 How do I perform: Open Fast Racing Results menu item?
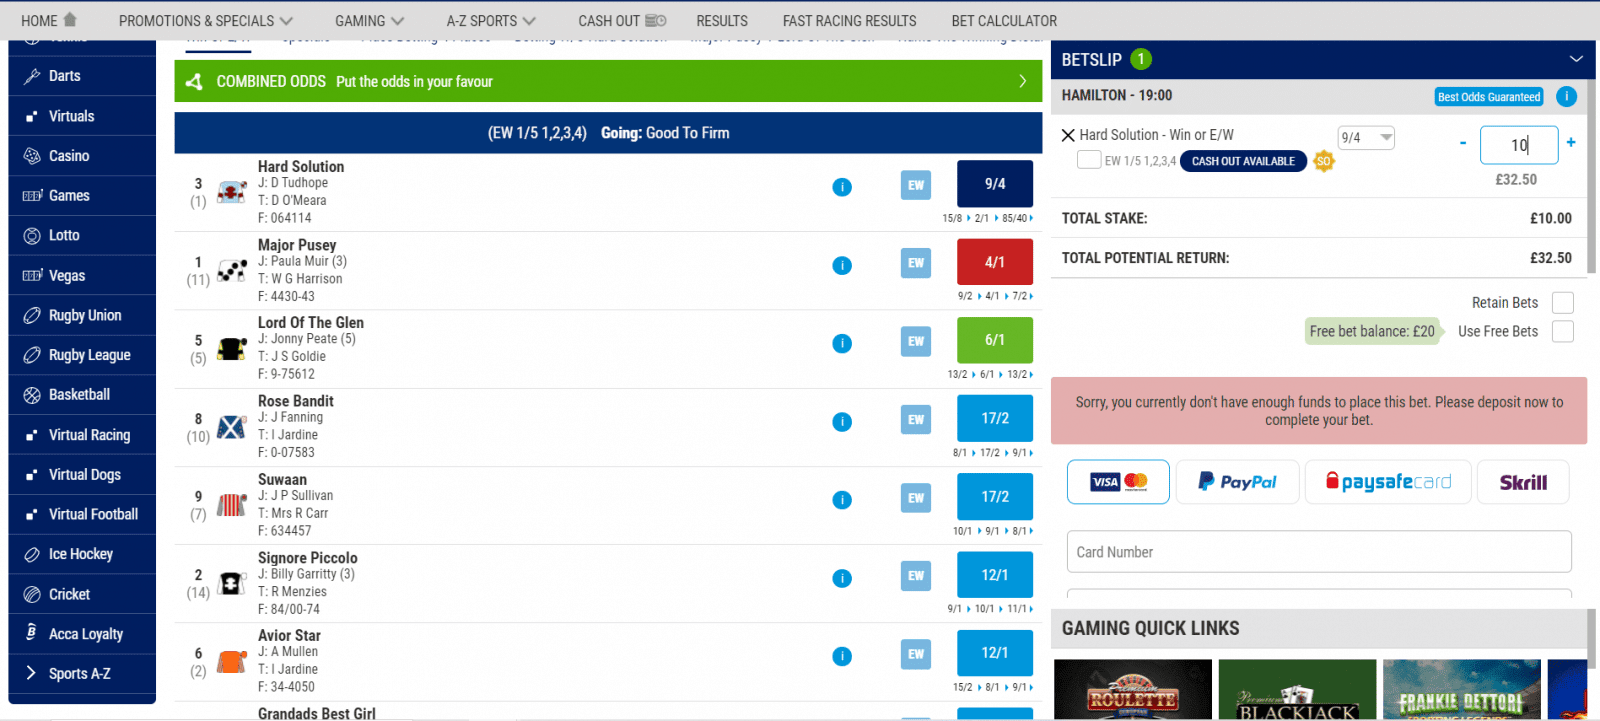click(849, 20)
